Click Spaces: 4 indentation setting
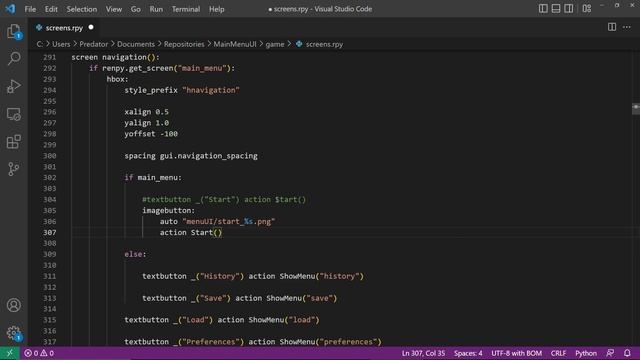 [468, 353]
